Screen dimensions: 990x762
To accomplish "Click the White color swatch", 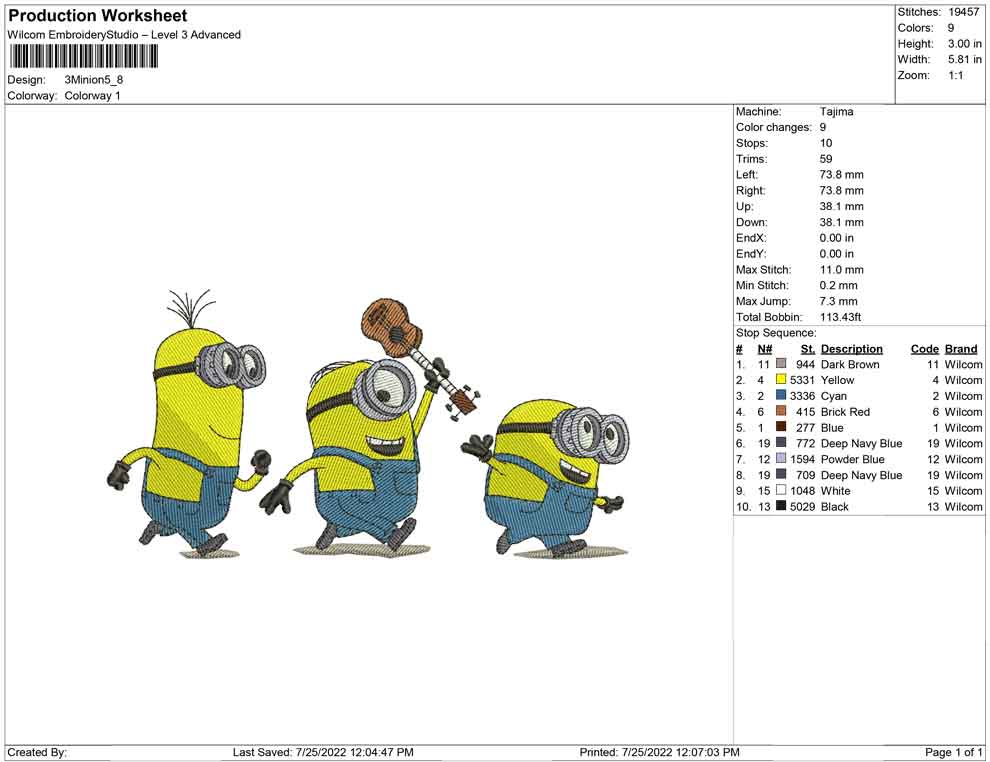I will [x=781, y=490].
